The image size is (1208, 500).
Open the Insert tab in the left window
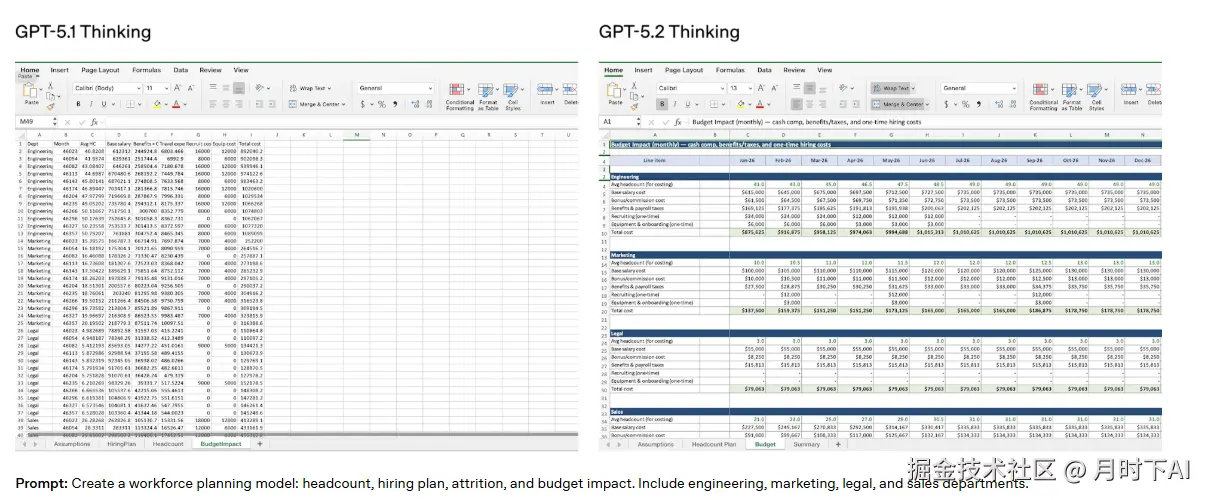[x=60, y=70]
